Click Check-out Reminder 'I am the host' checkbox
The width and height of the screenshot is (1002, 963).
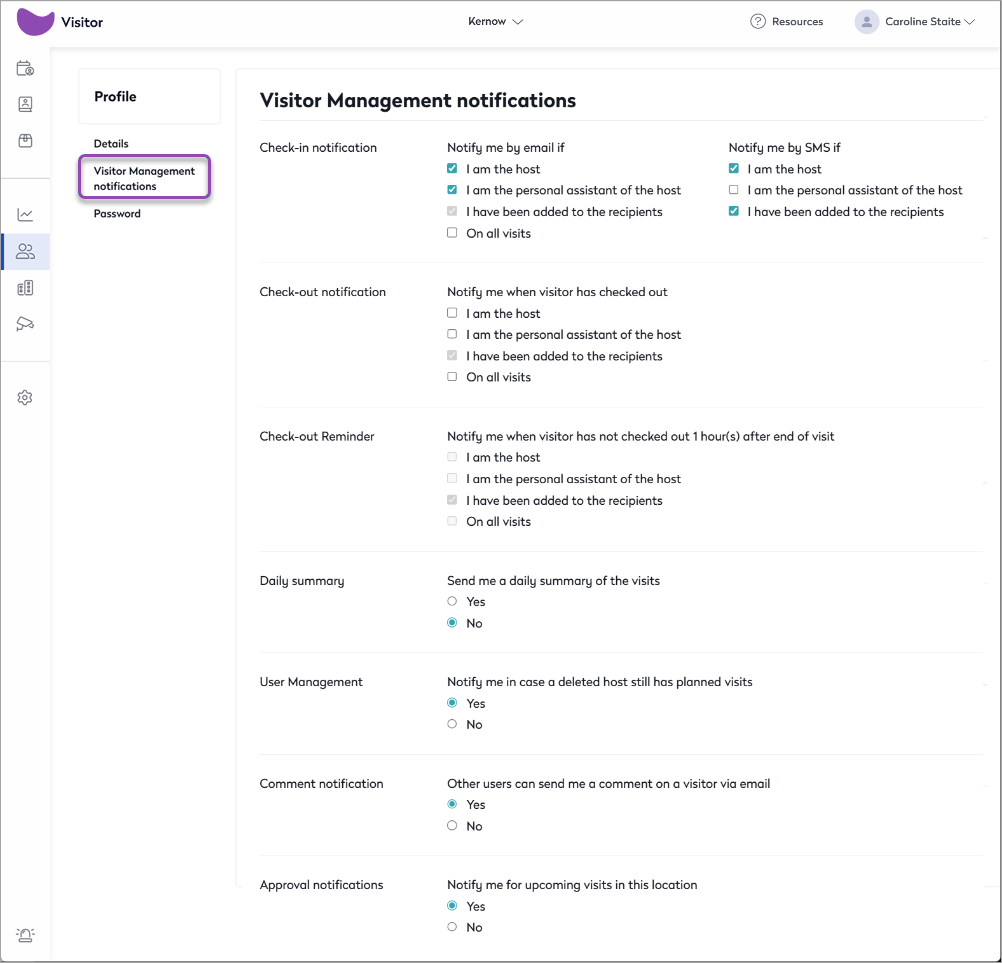click(452, 456)
